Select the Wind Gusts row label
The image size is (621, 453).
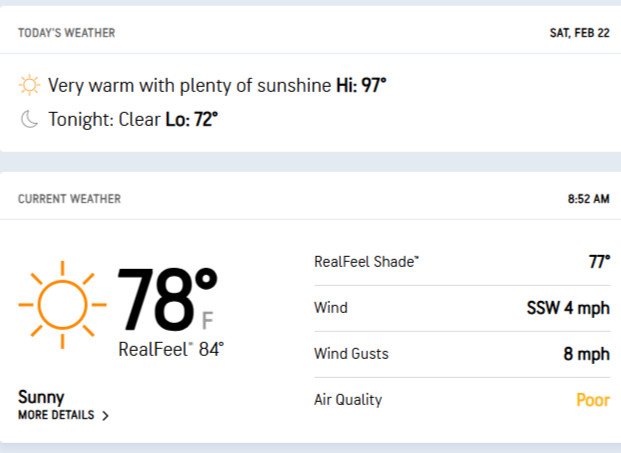[x=351, y=354]
